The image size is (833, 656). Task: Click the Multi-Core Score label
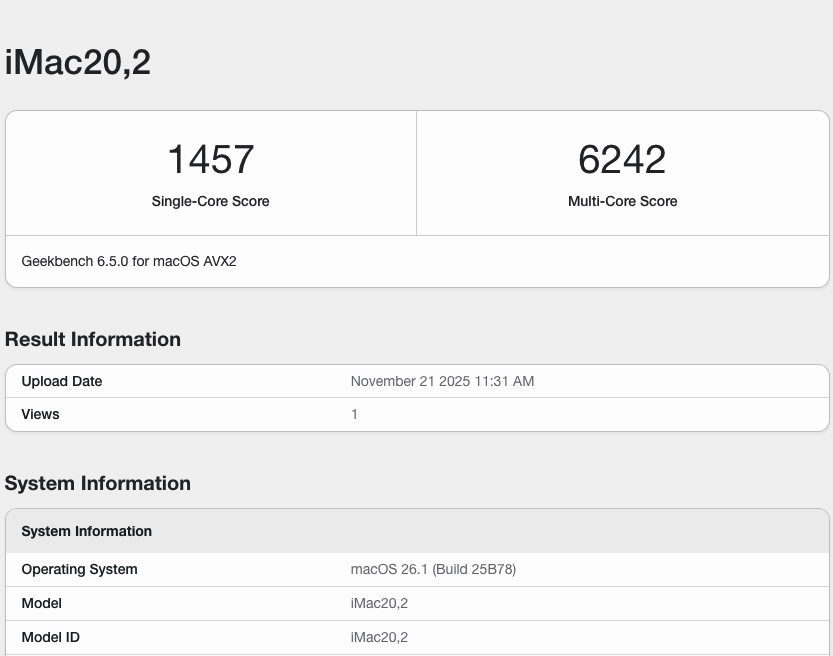[622, 201]
